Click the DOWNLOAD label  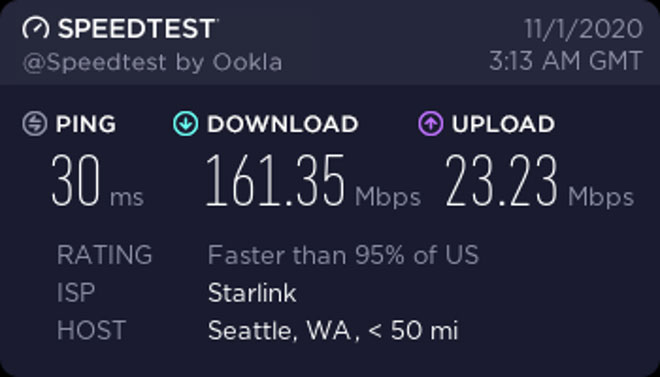(282, 124)
